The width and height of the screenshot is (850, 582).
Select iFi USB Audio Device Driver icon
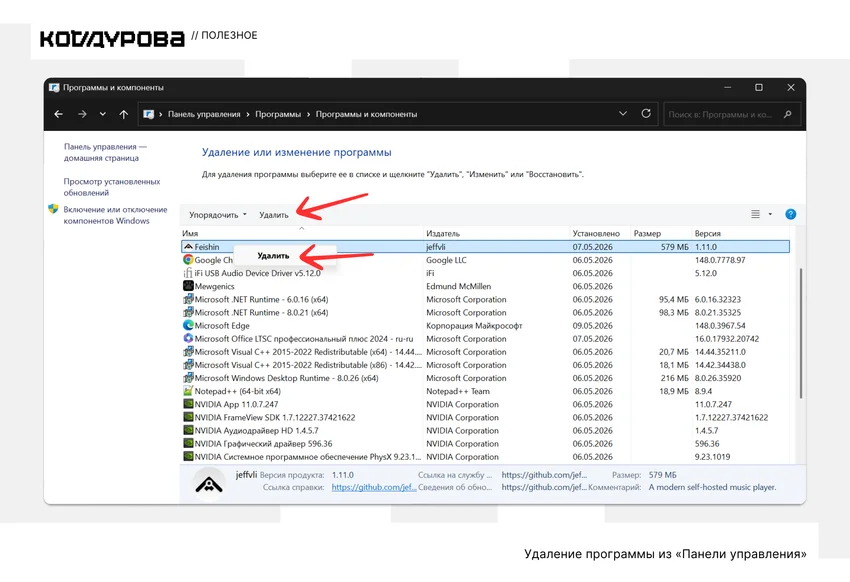click(188, 273)
